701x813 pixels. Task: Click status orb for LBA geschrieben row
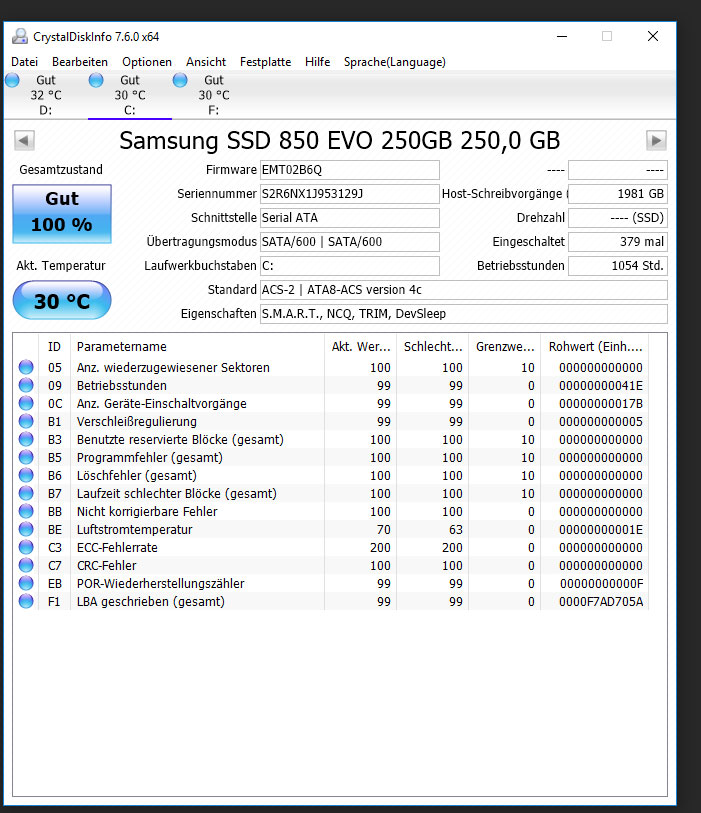point(26,601)
